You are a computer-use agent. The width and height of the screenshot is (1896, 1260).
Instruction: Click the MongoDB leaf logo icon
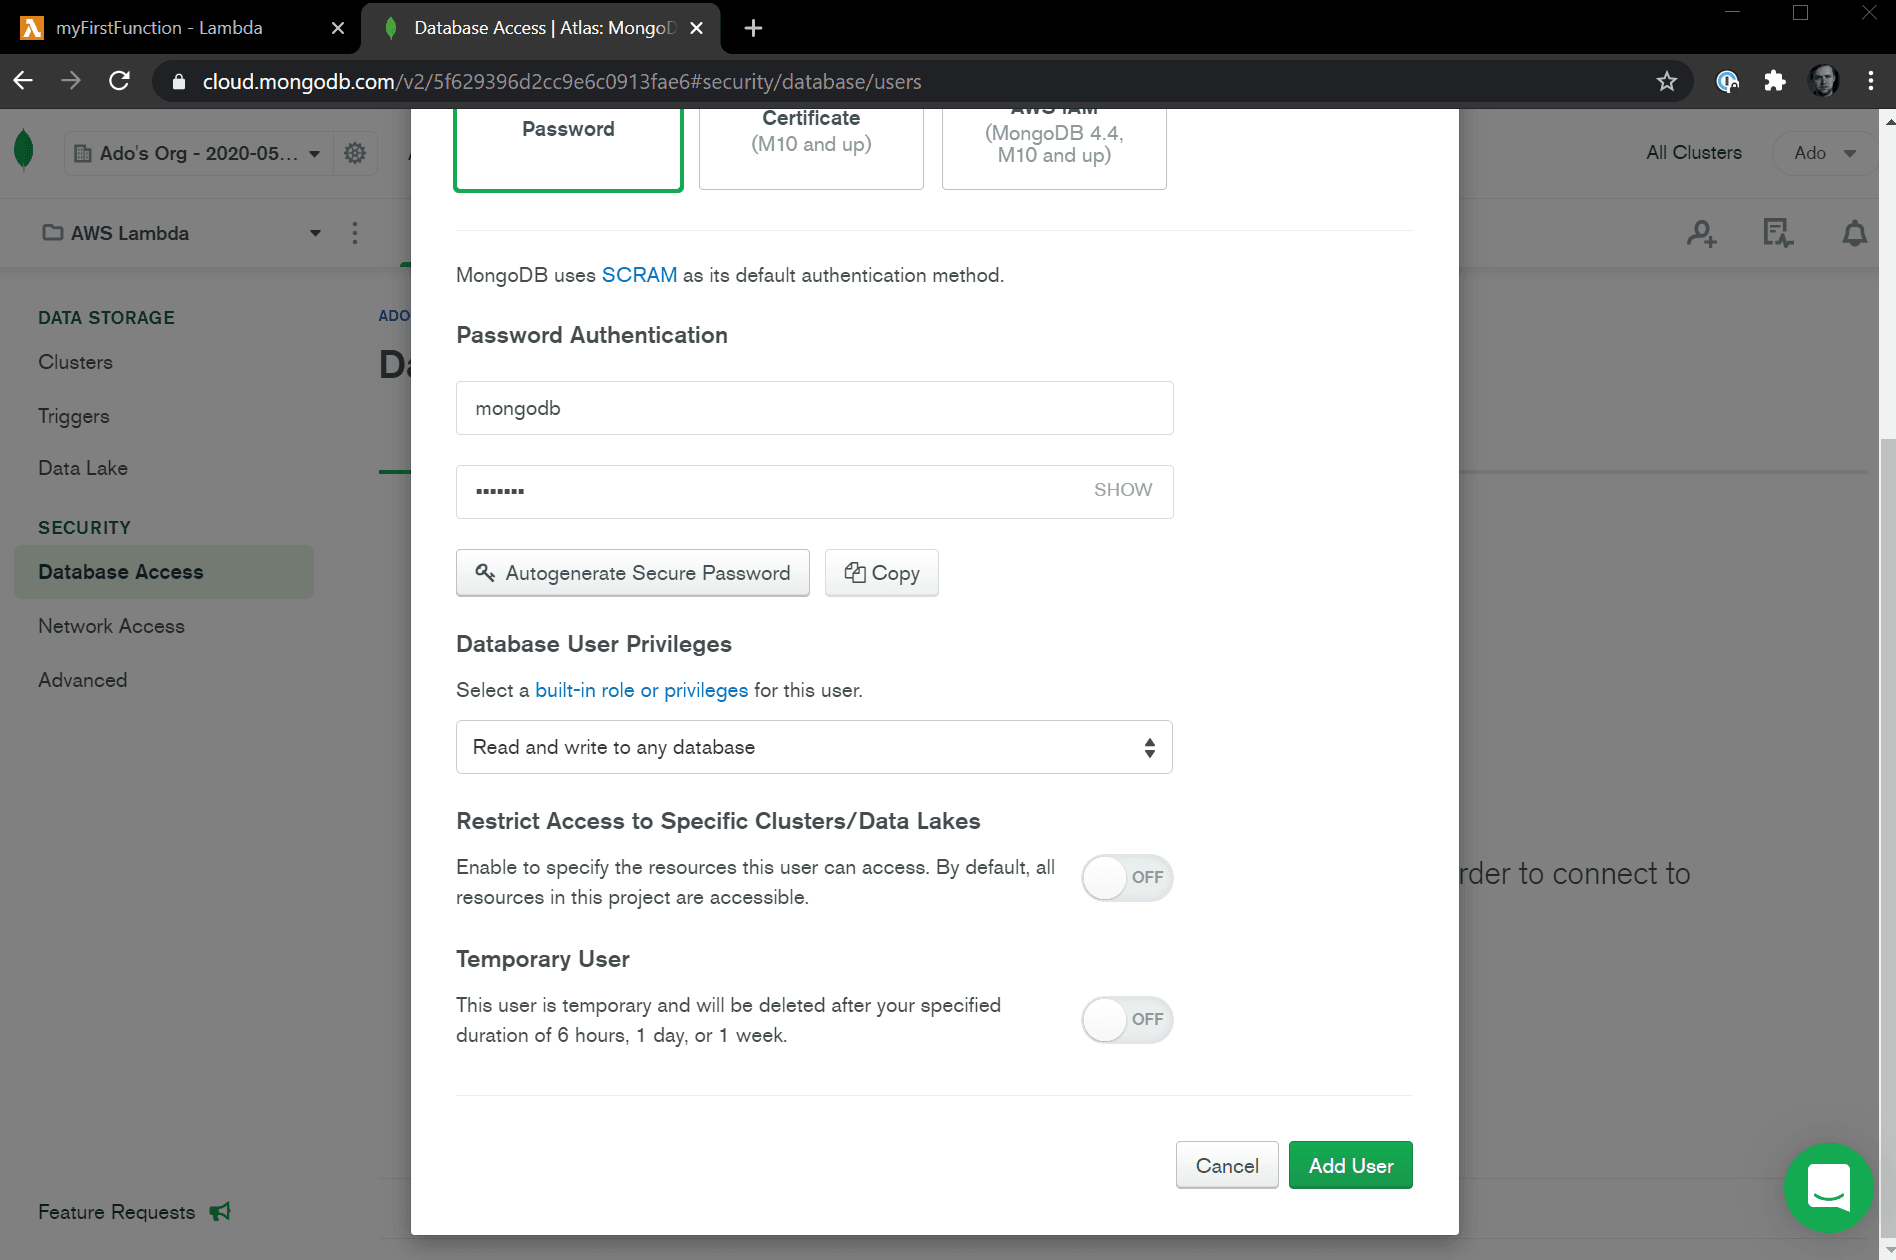pos(24,152)
